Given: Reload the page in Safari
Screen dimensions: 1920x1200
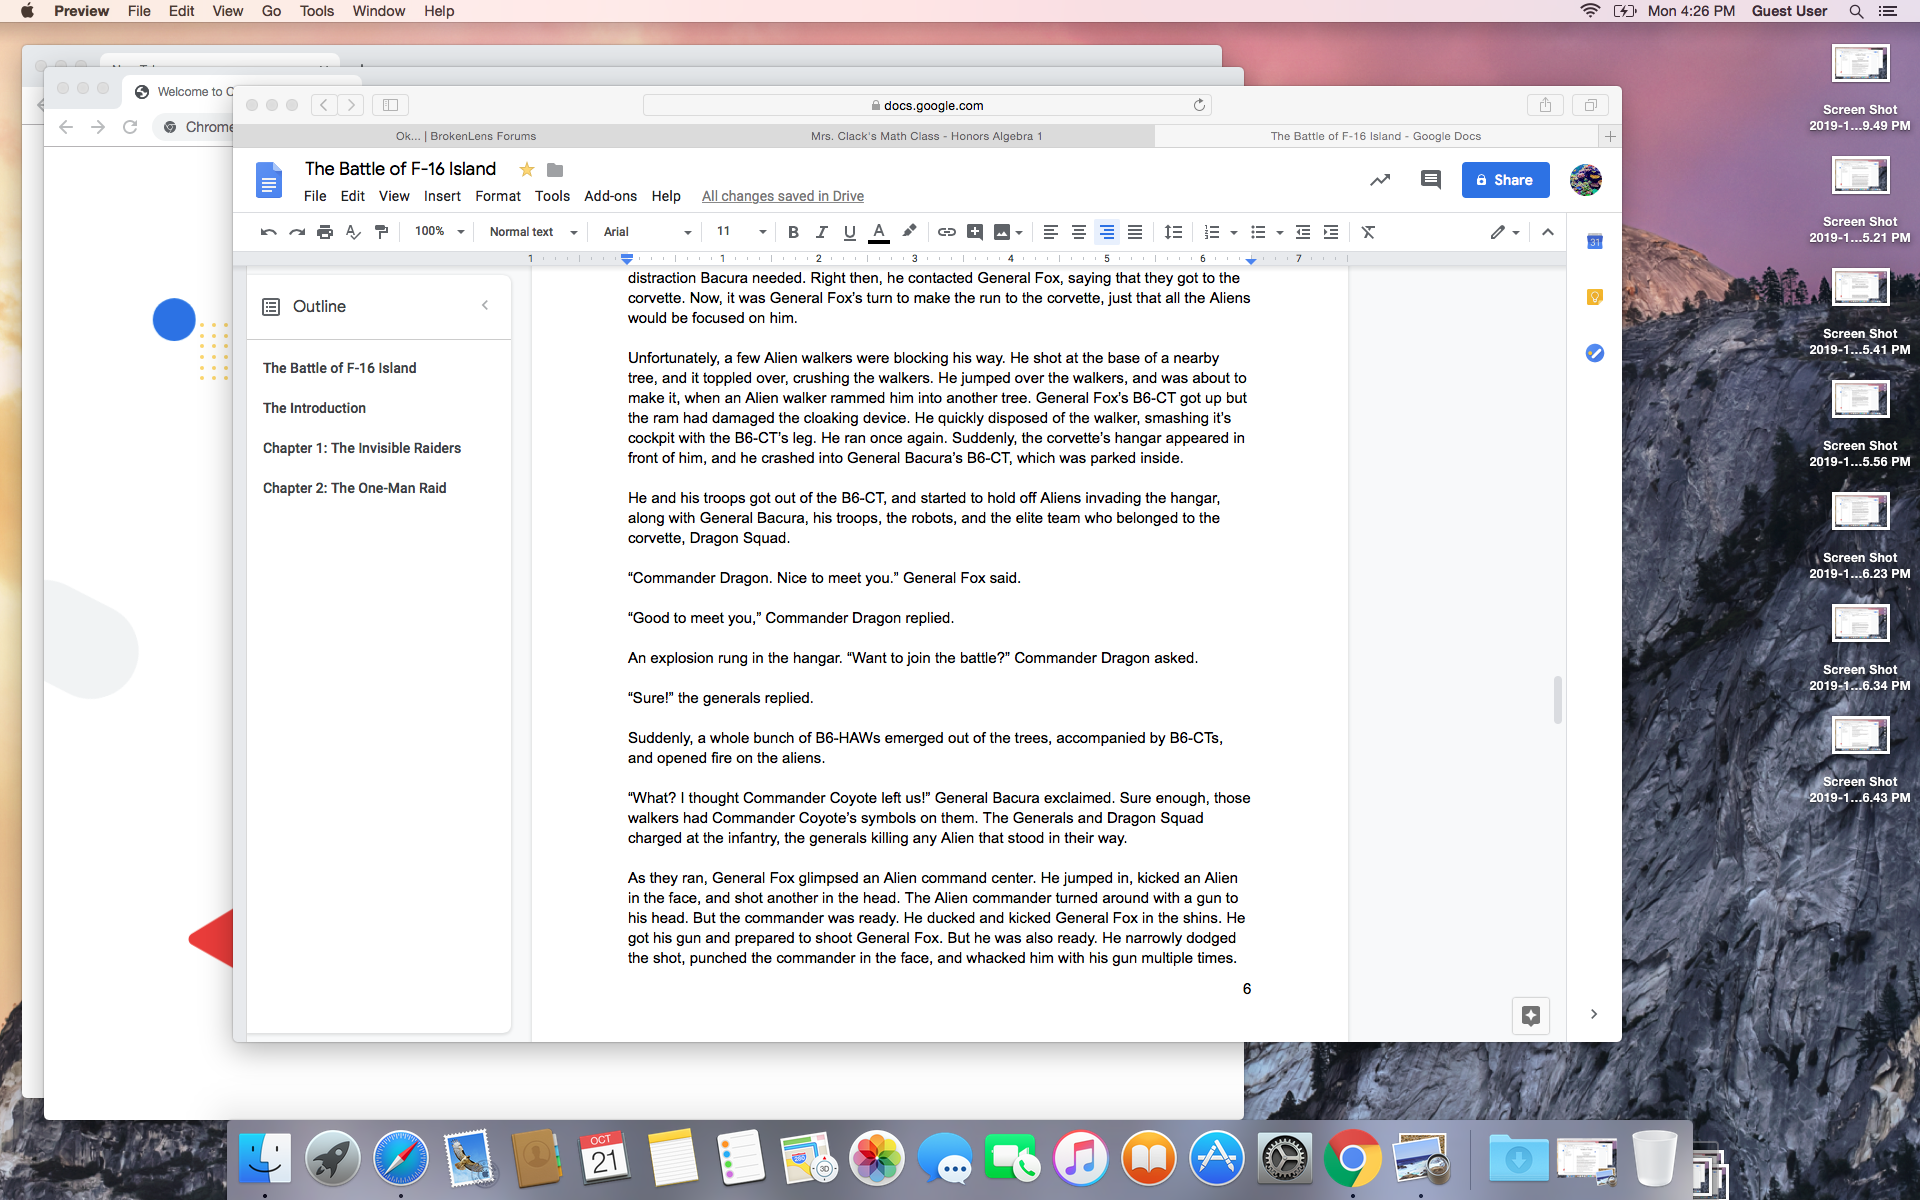Looking at the screenshot, I should [x=1199, y=105].
